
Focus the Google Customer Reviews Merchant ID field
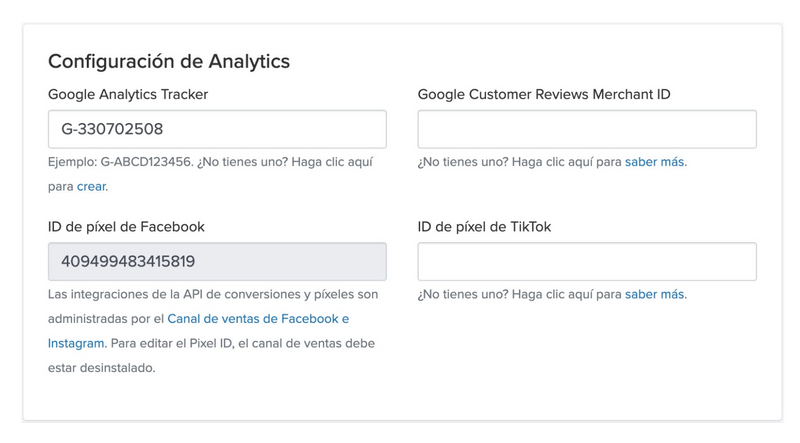(x=586, y=129)
